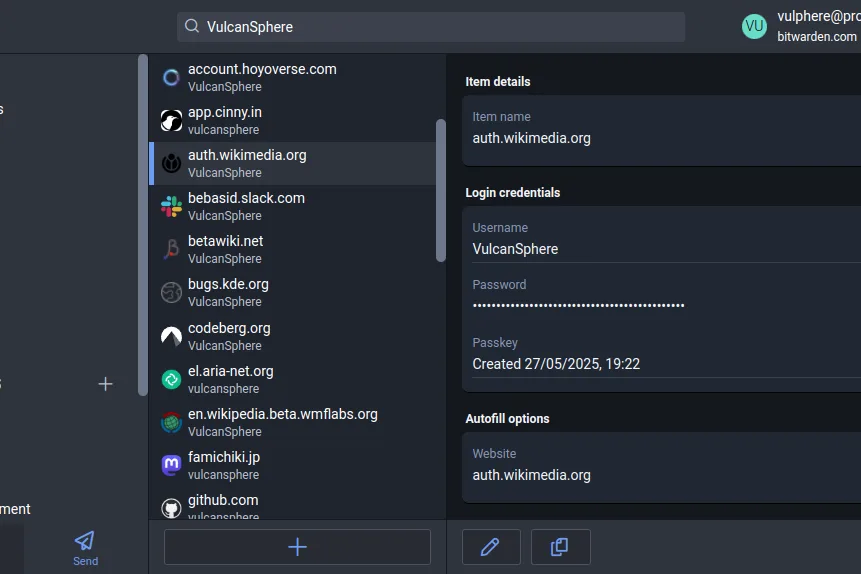Click the plus icon in left sidebar
Screen dimensions: 861x574
105,384
